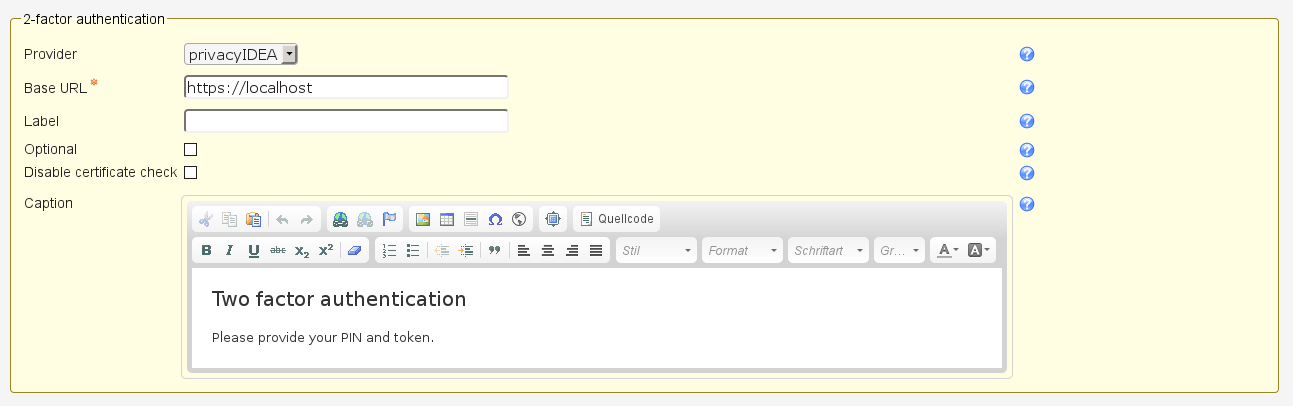The height and width of the screenshot is (406, 1293).
Task: Apply block quote formatting
Action: point(494,251)
